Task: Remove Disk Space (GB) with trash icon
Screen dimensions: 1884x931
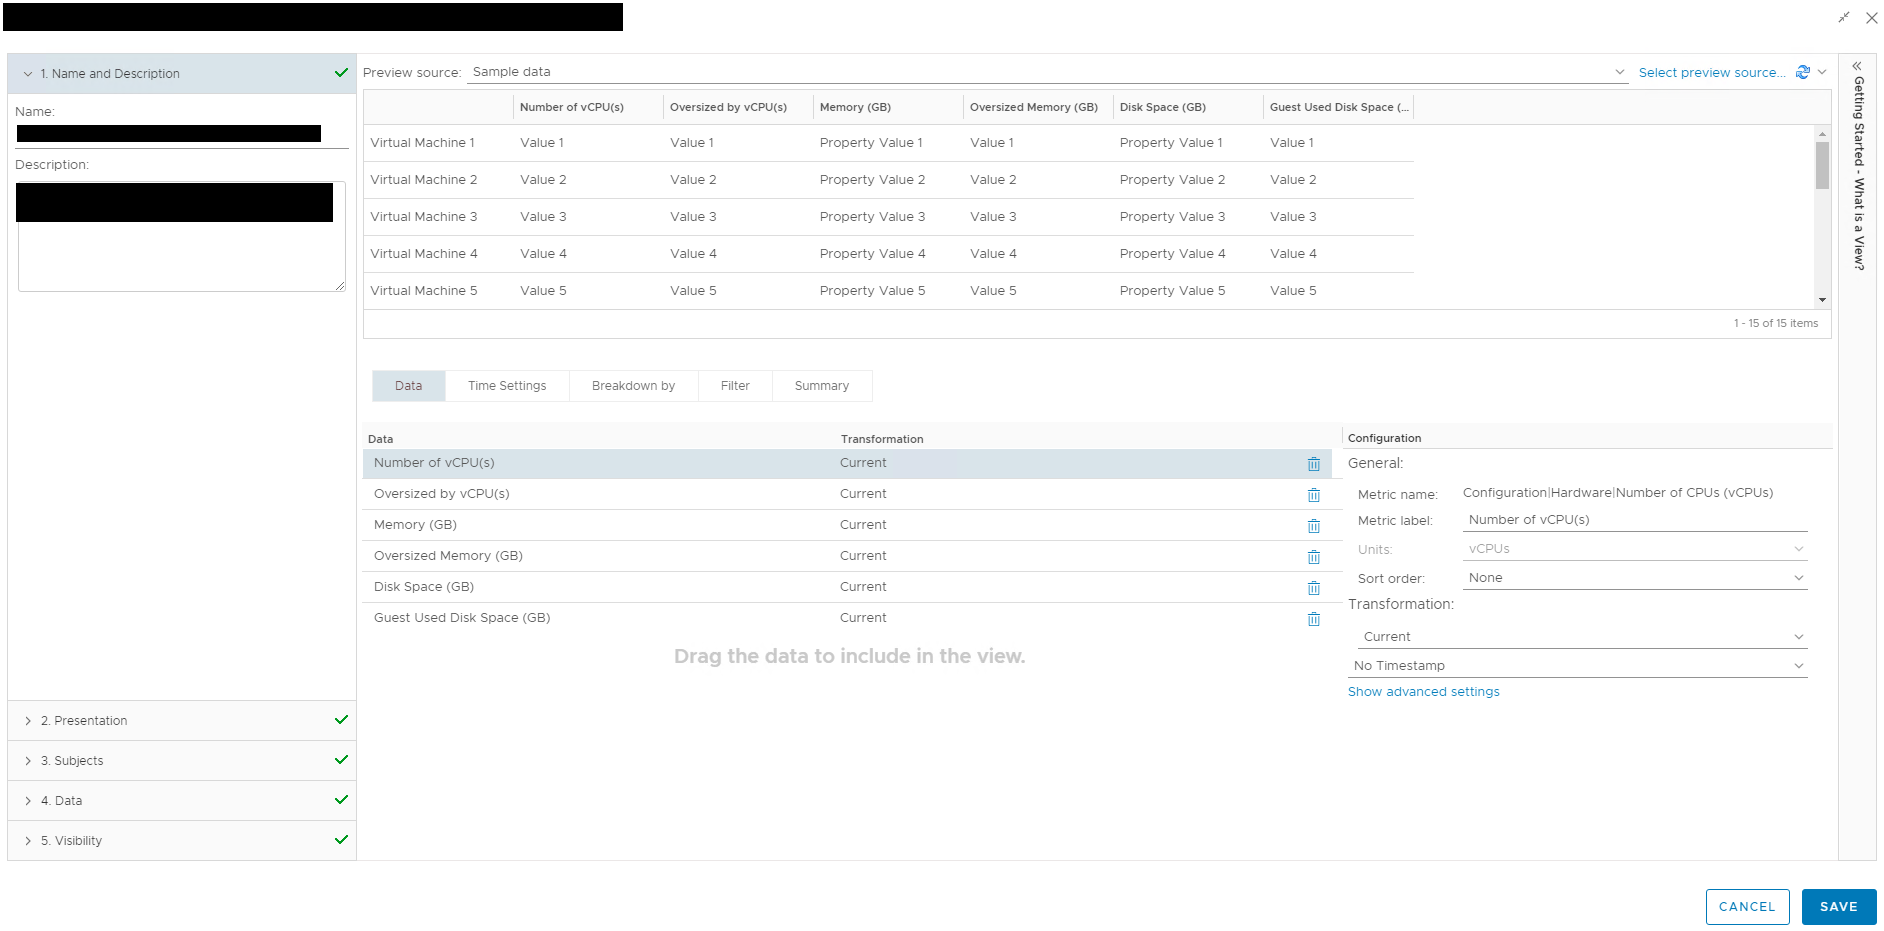Action: click(1313, 588)
